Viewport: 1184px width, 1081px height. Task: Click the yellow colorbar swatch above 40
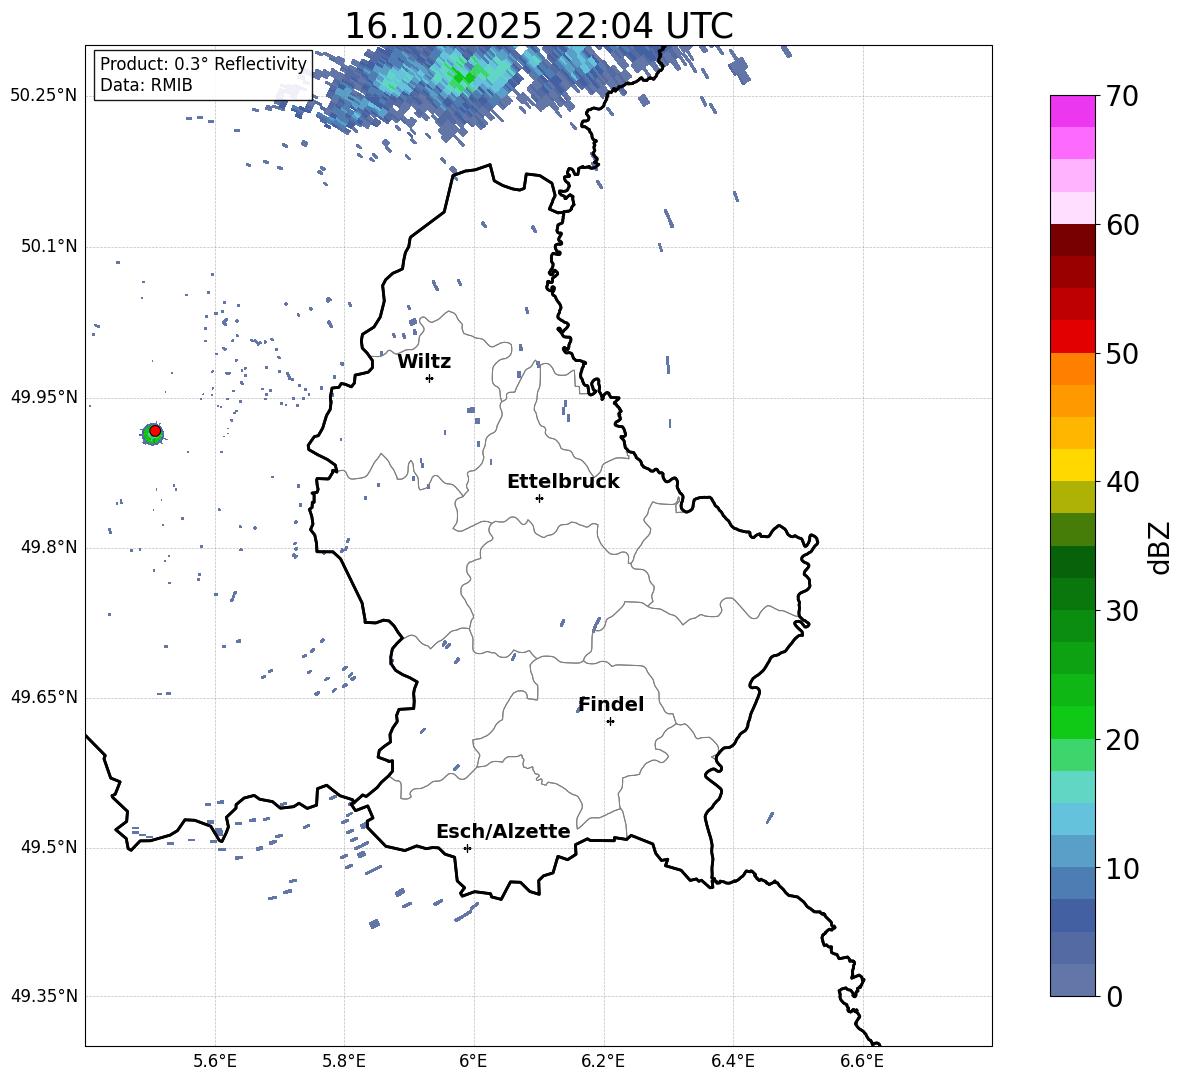1072,466
